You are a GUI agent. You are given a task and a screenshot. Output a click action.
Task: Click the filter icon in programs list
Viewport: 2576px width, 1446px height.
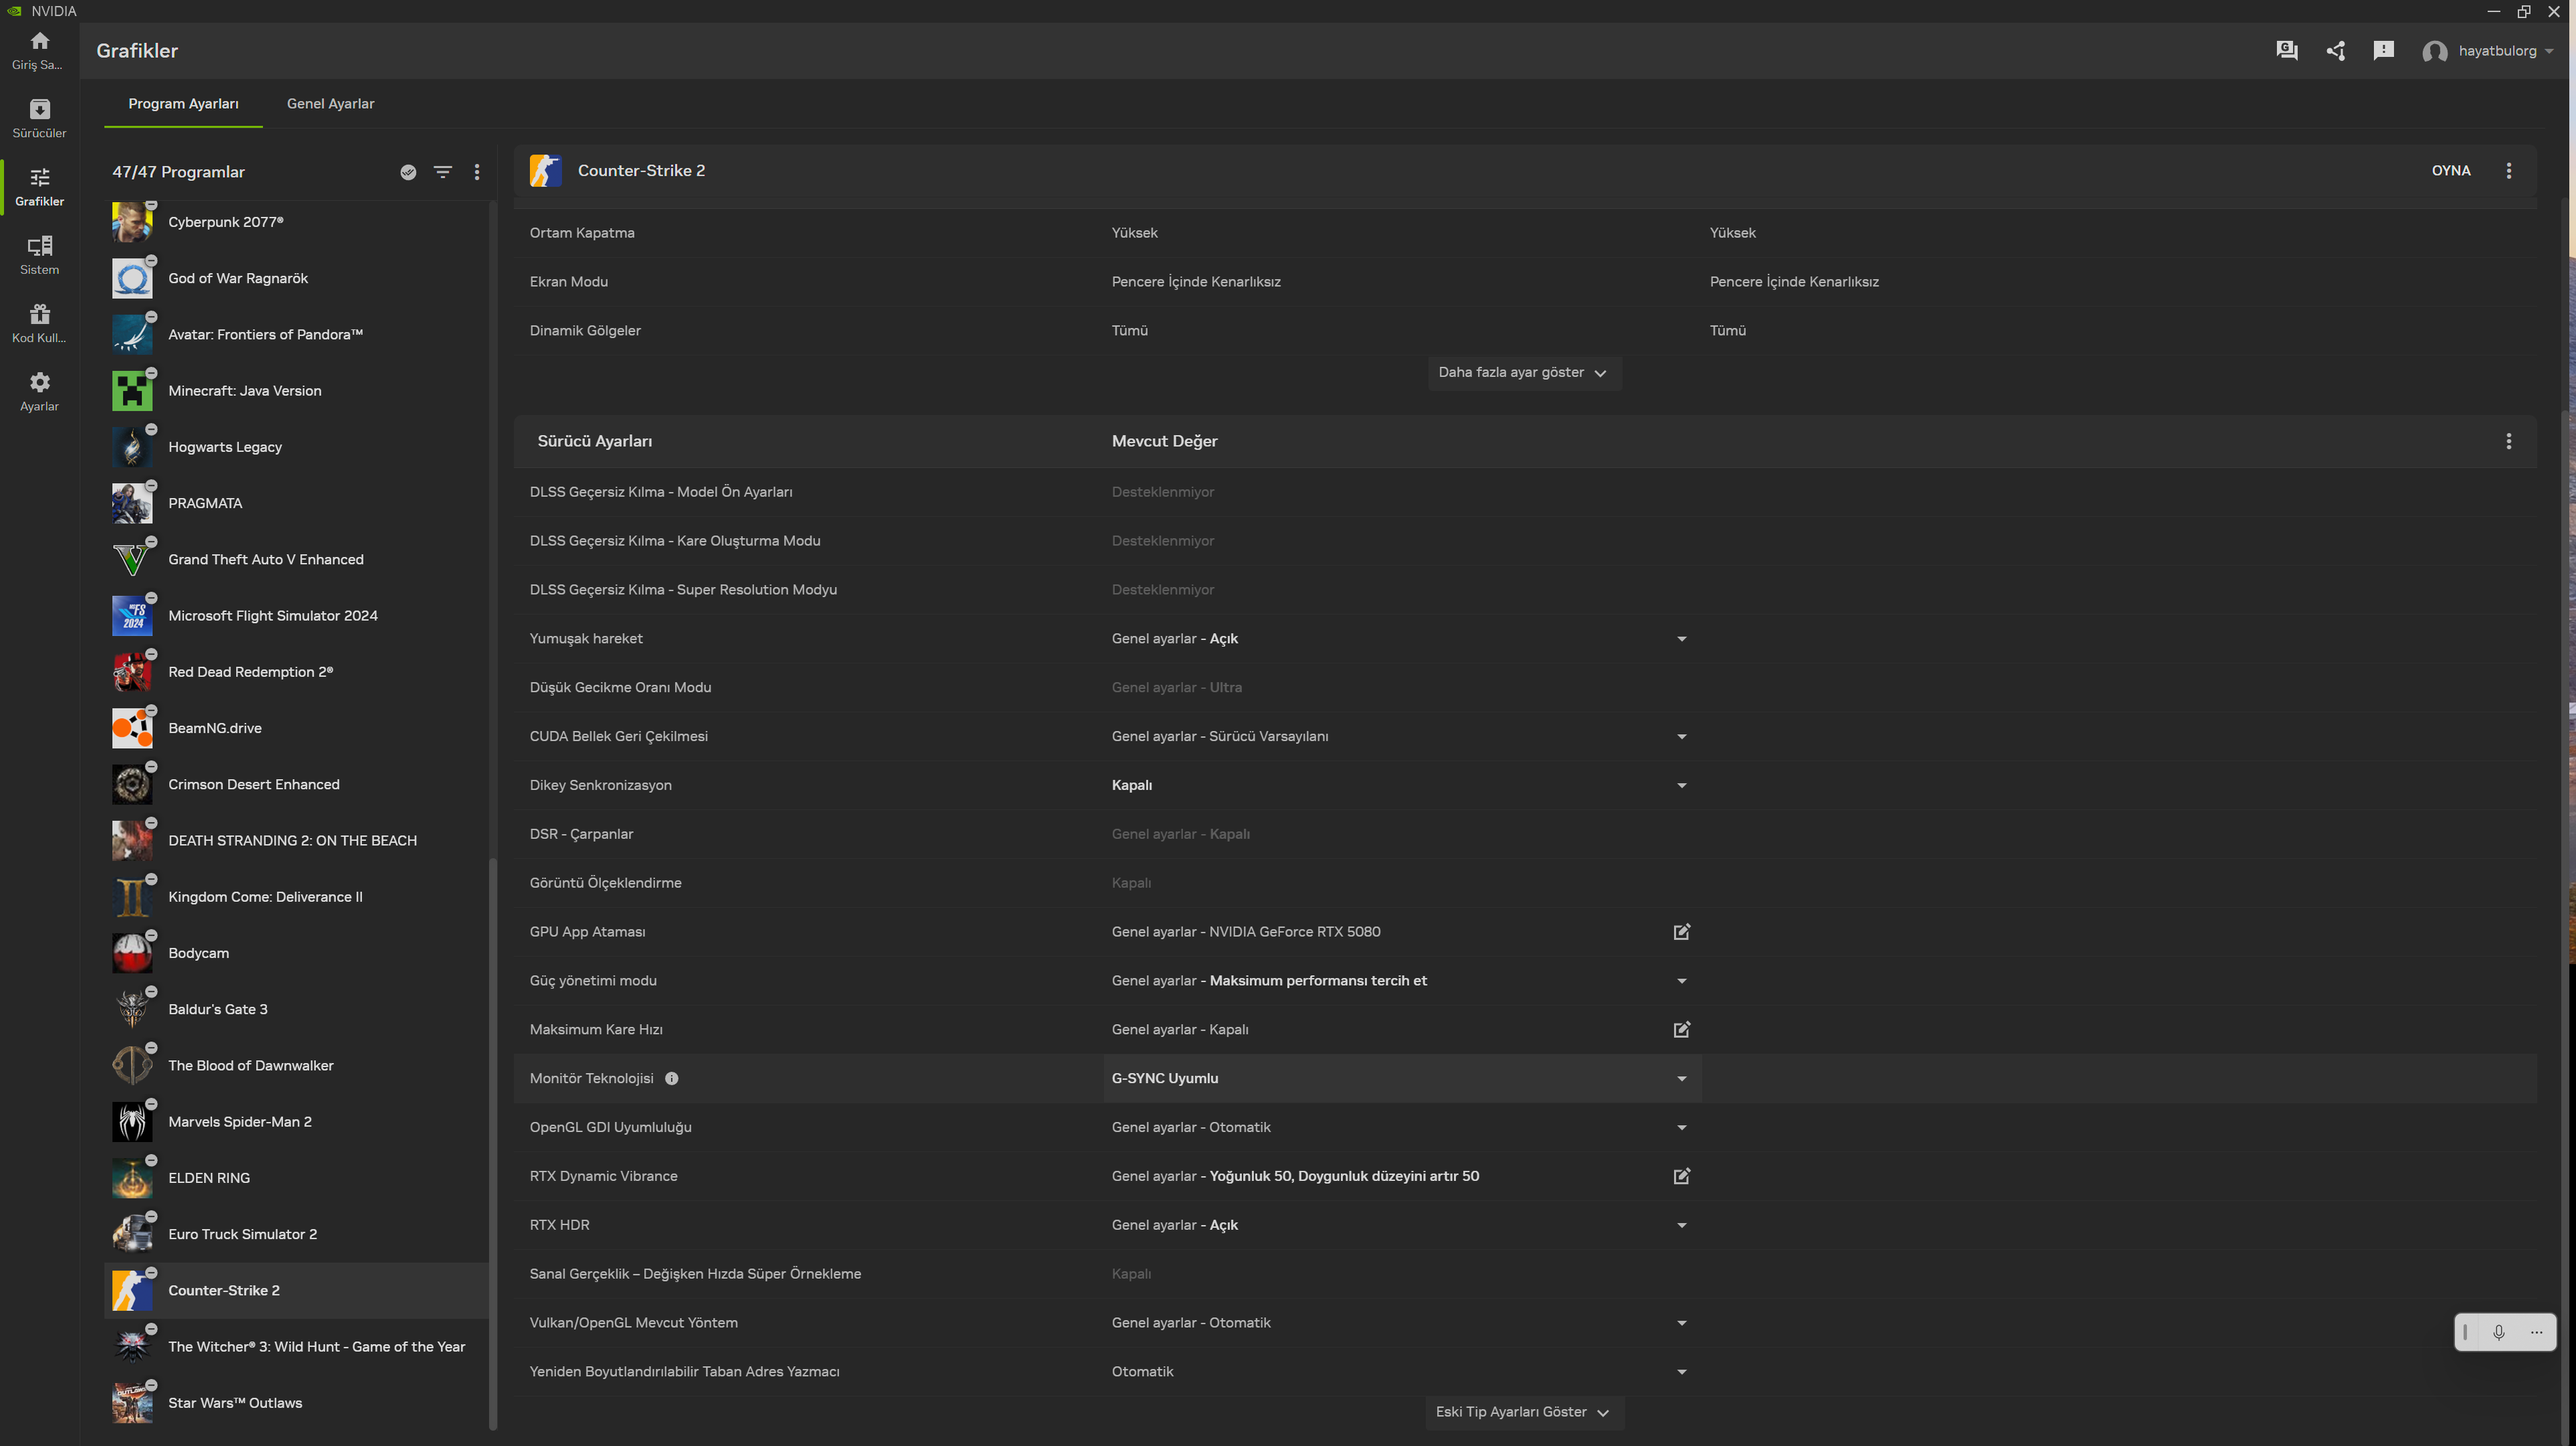[442, 172]
